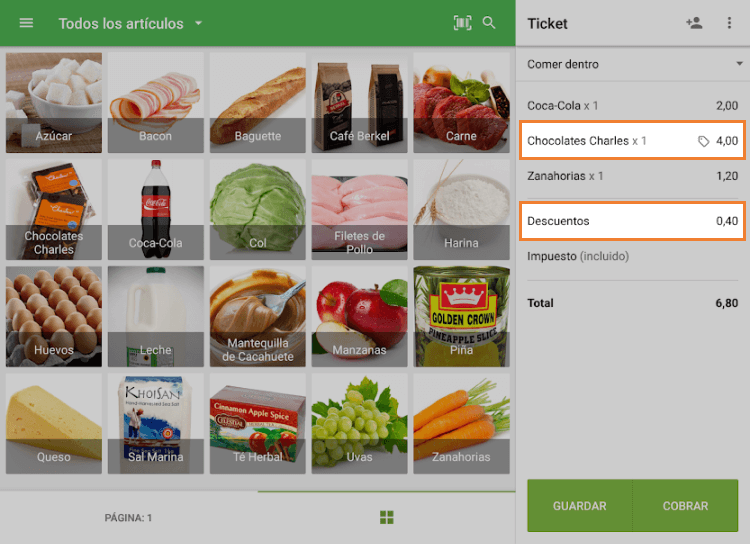Add Té Herbal item to ticket

coord(257,424)
